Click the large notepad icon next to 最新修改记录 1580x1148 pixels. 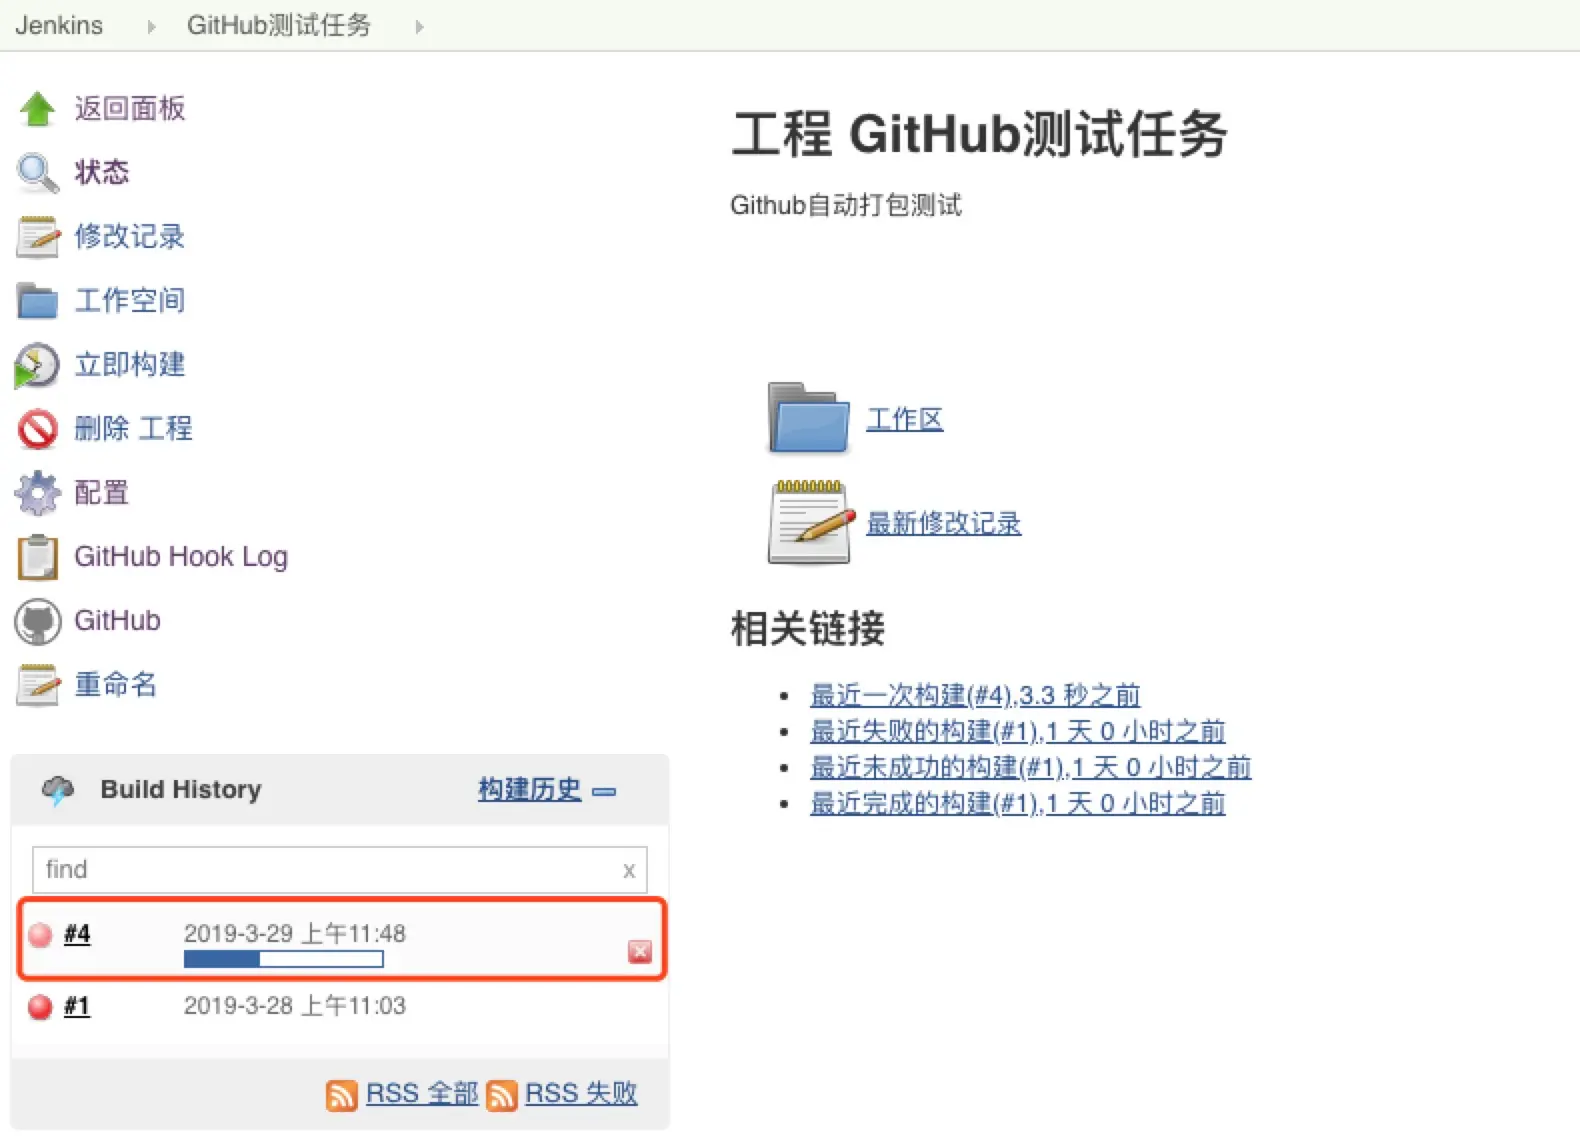click(x=811, y=522)
